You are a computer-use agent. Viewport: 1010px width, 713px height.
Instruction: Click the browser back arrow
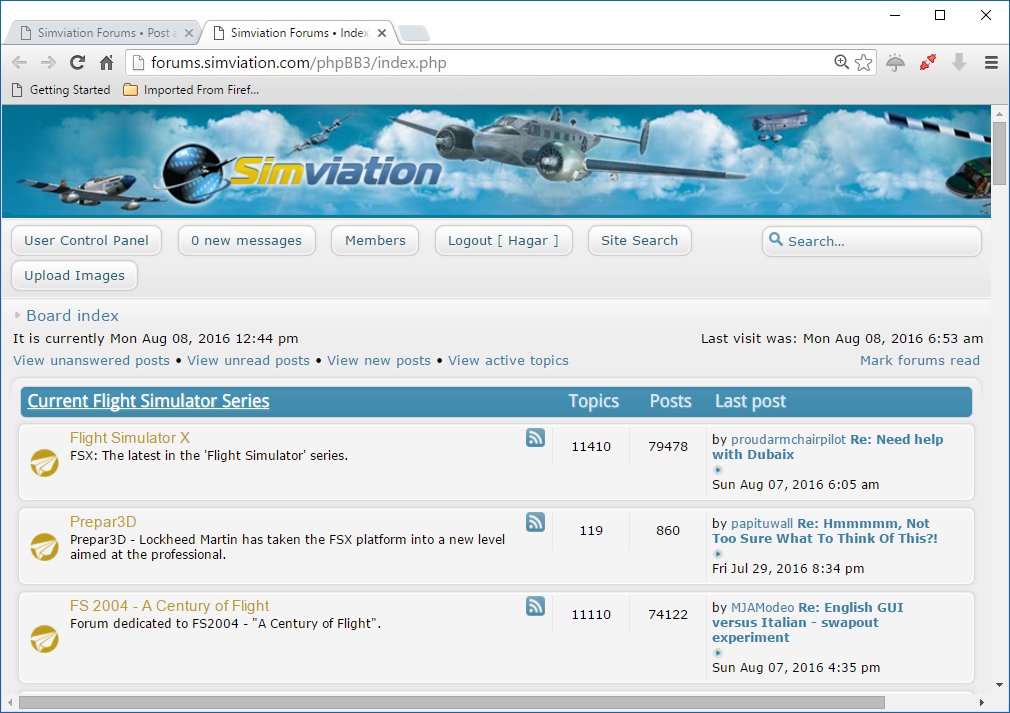[x=19, y=62]
